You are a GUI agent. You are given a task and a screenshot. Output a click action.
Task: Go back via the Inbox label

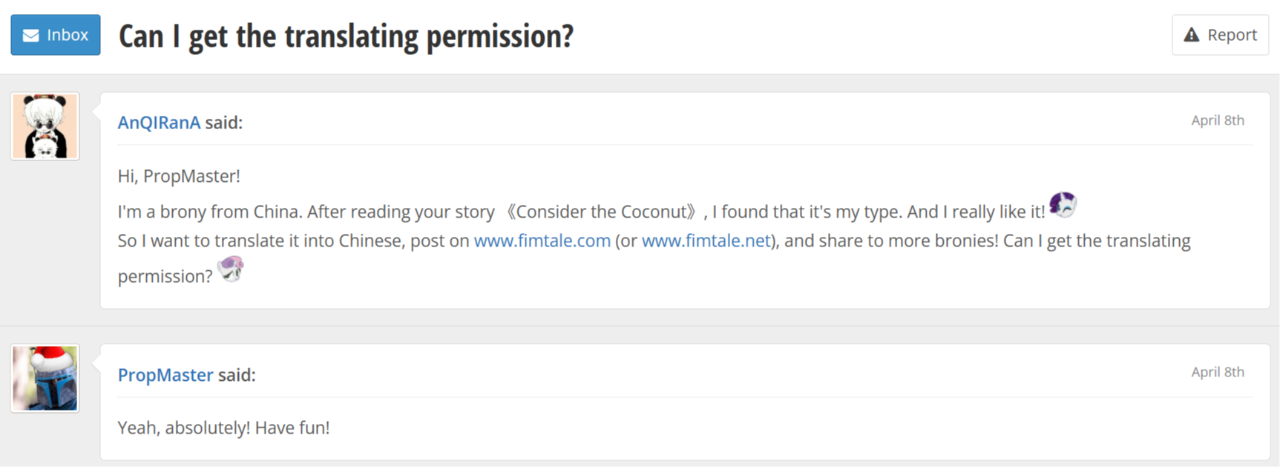pyautogui.click(x=68, y=35)
